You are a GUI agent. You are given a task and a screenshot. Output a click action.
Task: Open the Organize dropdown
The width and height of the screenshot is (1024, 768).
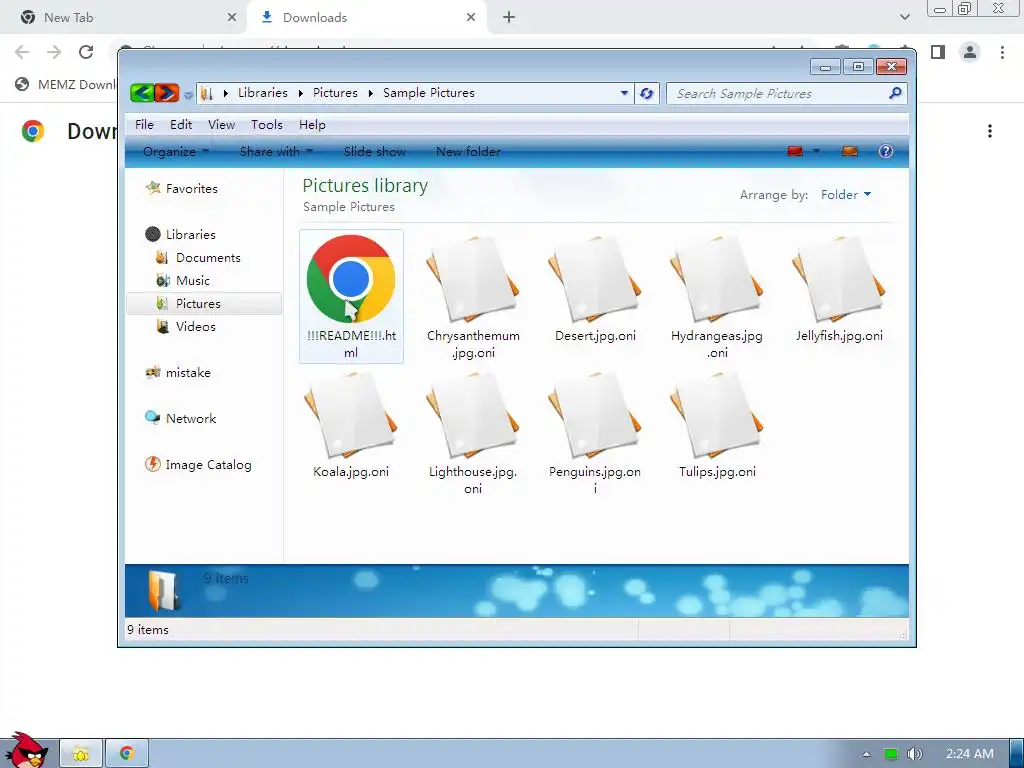[x=176, y=152]
